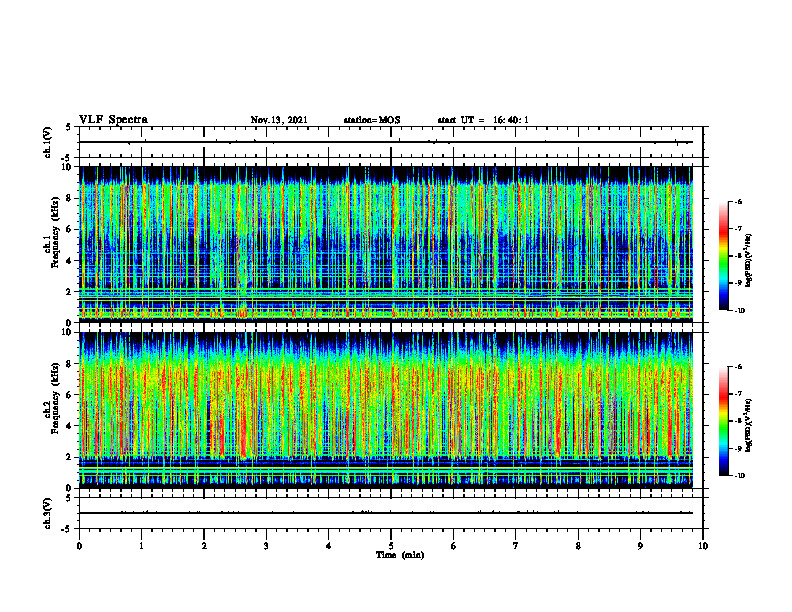Click the "-7" label on ch.2 color bar

tap(737, 394)
